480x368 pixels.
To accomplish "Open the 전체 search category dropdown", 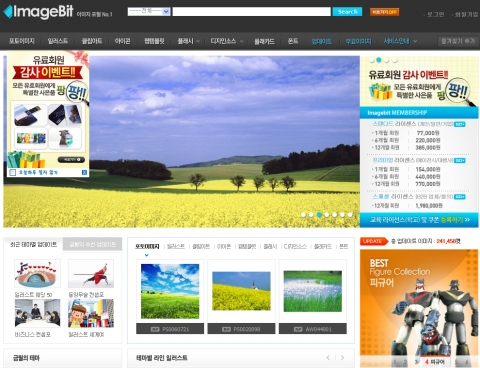I will (149, 11).
